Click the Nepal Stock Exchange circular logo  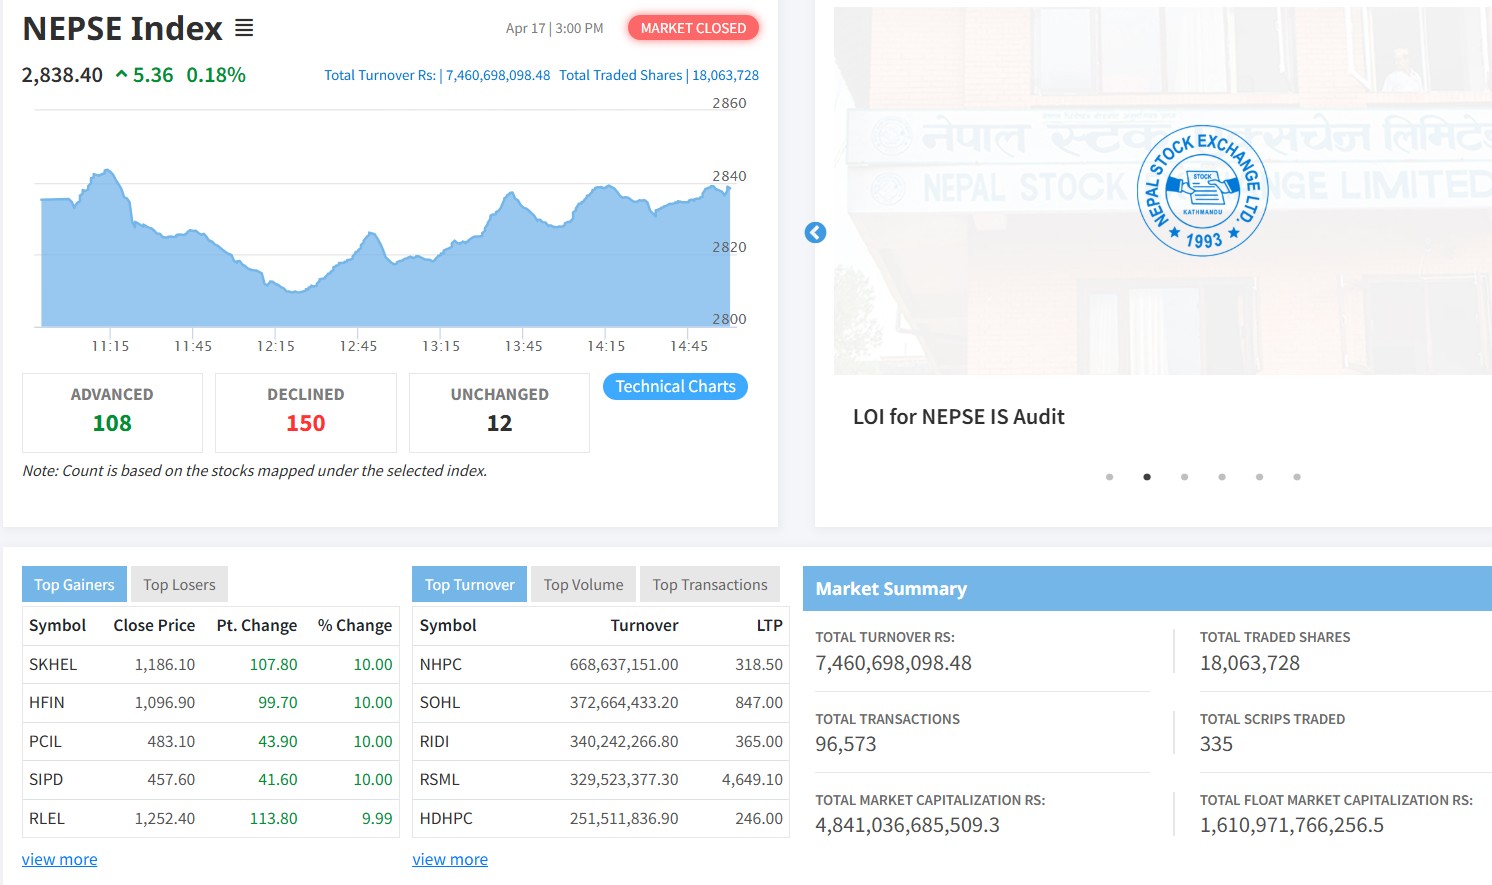pos(1202,190)
